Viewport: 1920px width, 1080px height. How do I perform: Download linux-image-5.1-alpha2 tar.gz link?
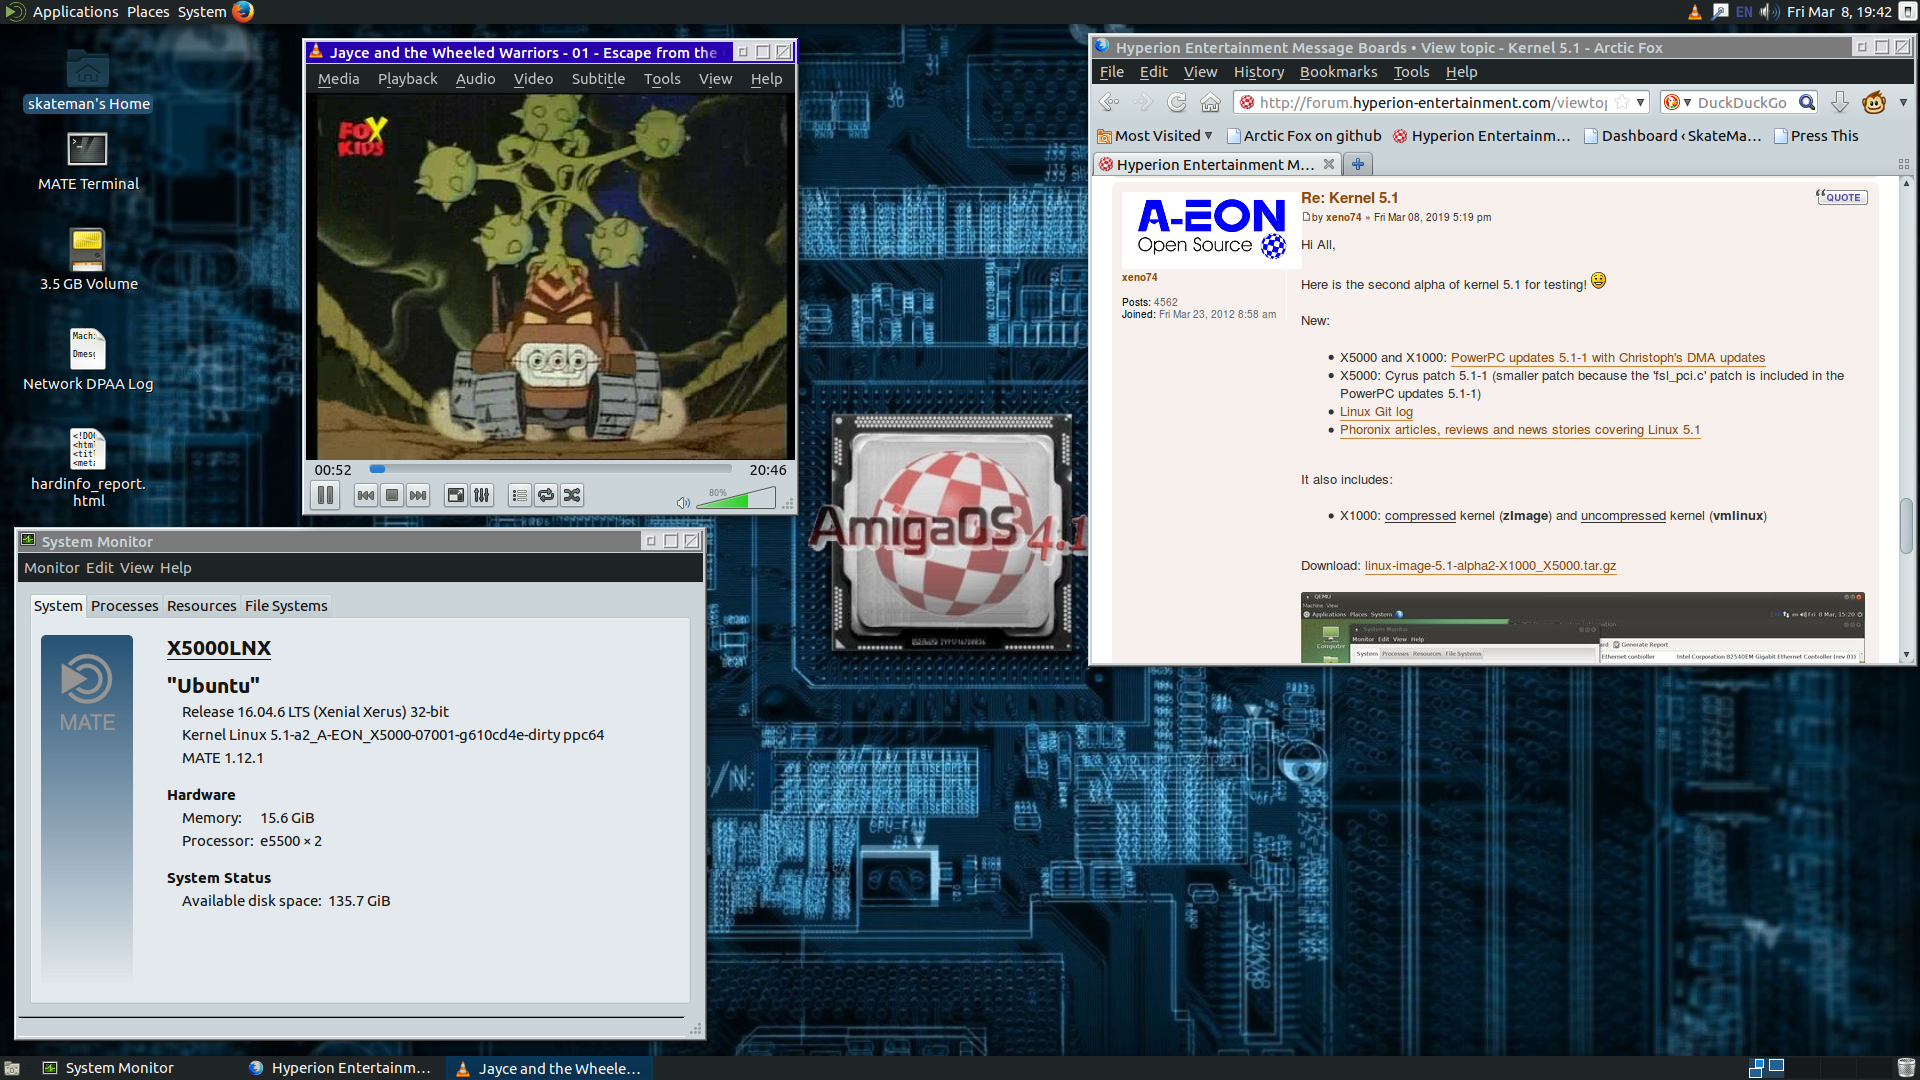point(1490,566)
